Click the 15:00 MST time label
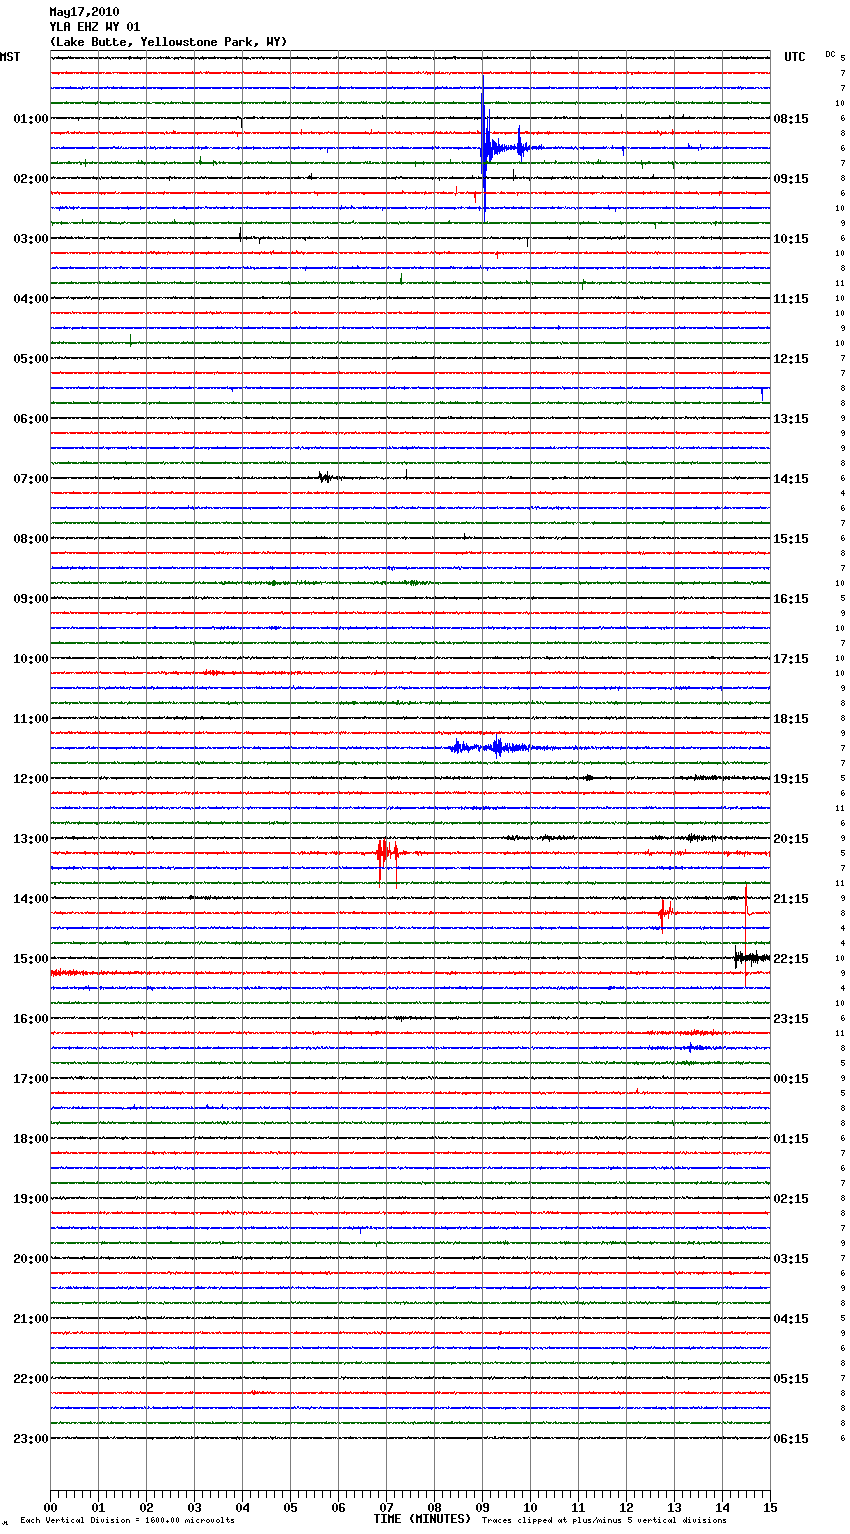The image size is (850, 1534). pos(30,958)
